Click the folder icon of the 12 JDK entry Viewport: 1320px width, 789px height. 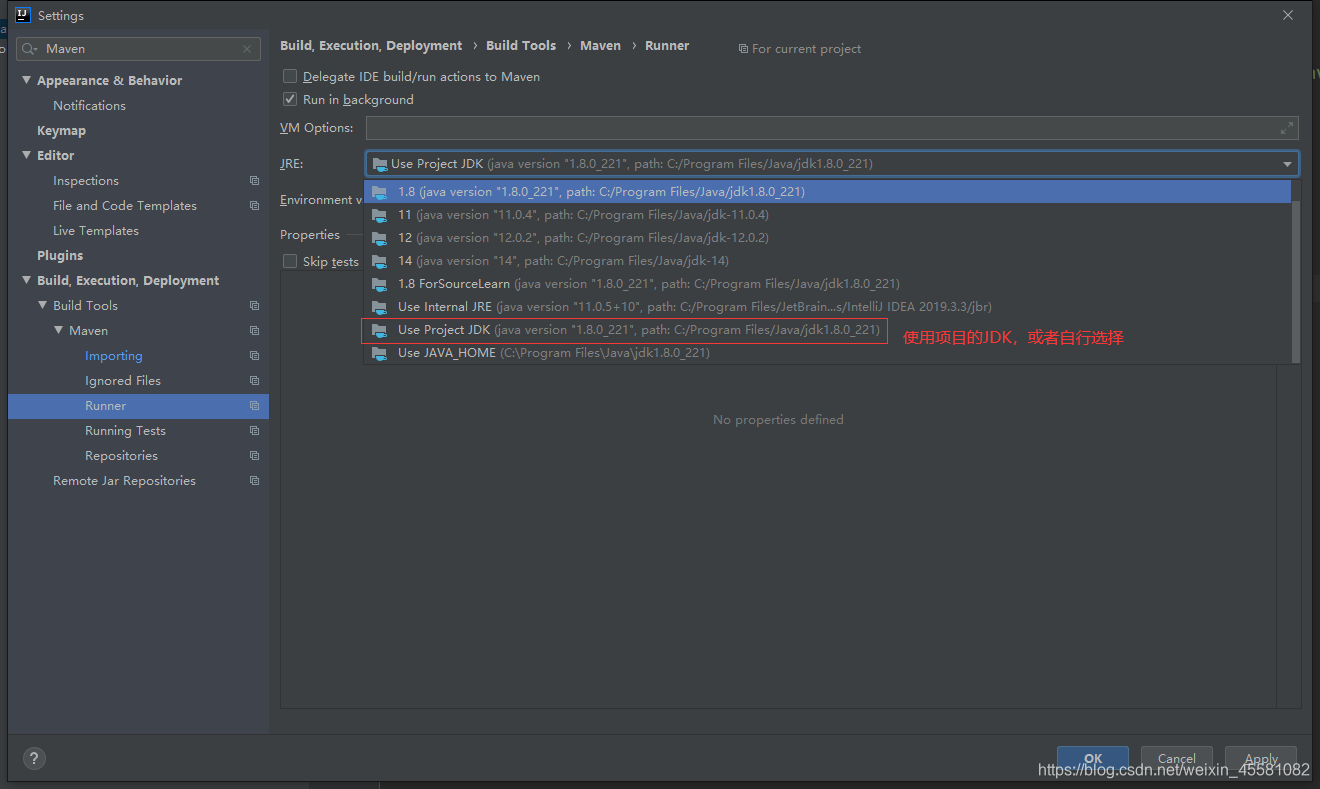[x=379, y=238]
